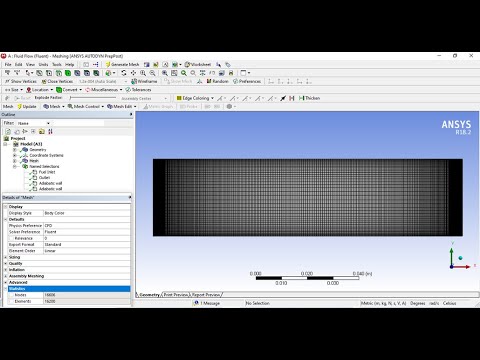Select the Pan view tool
The height and width of the screenshot is (360, 480).
tap(133, 73)
